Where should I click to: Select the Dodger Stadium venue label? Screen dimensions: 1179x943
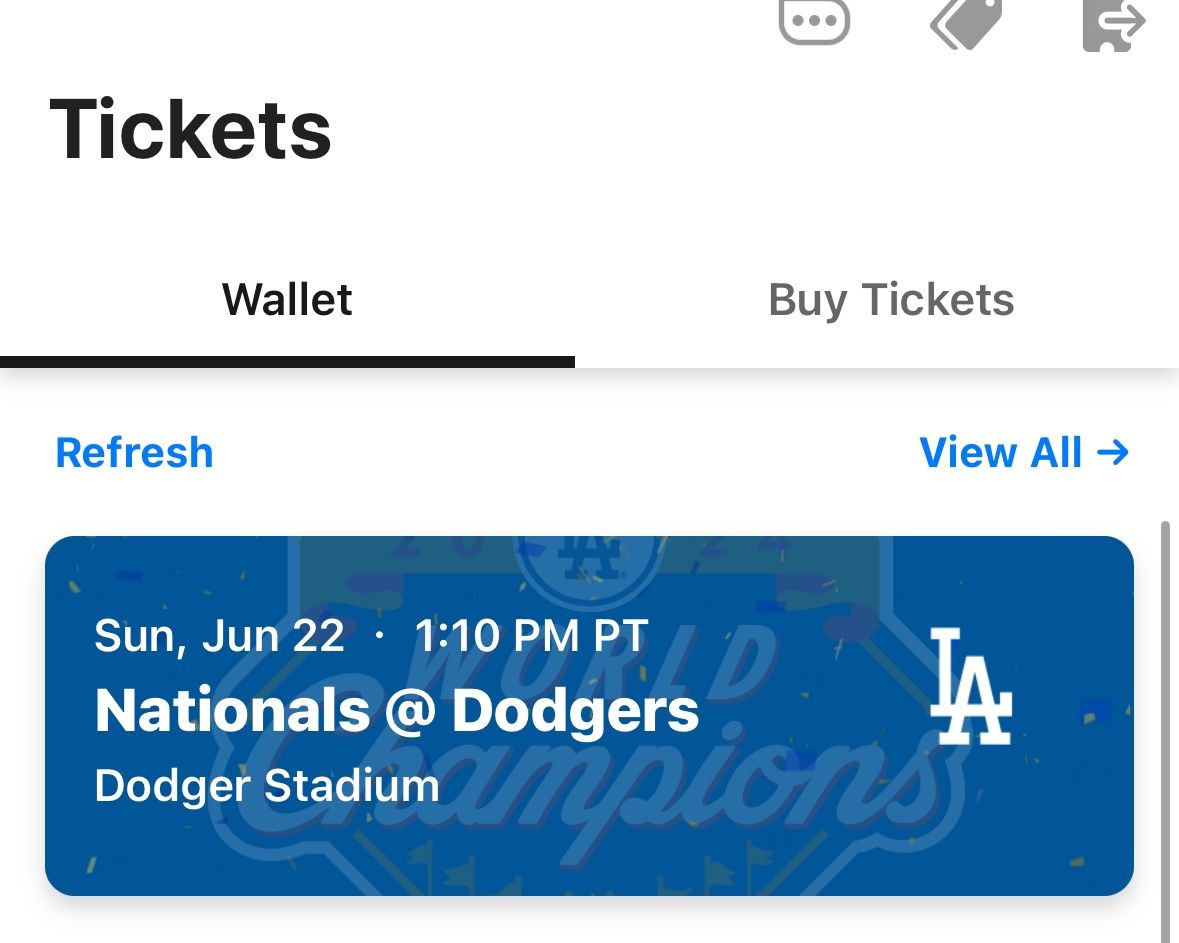click(x=267, y=786)
